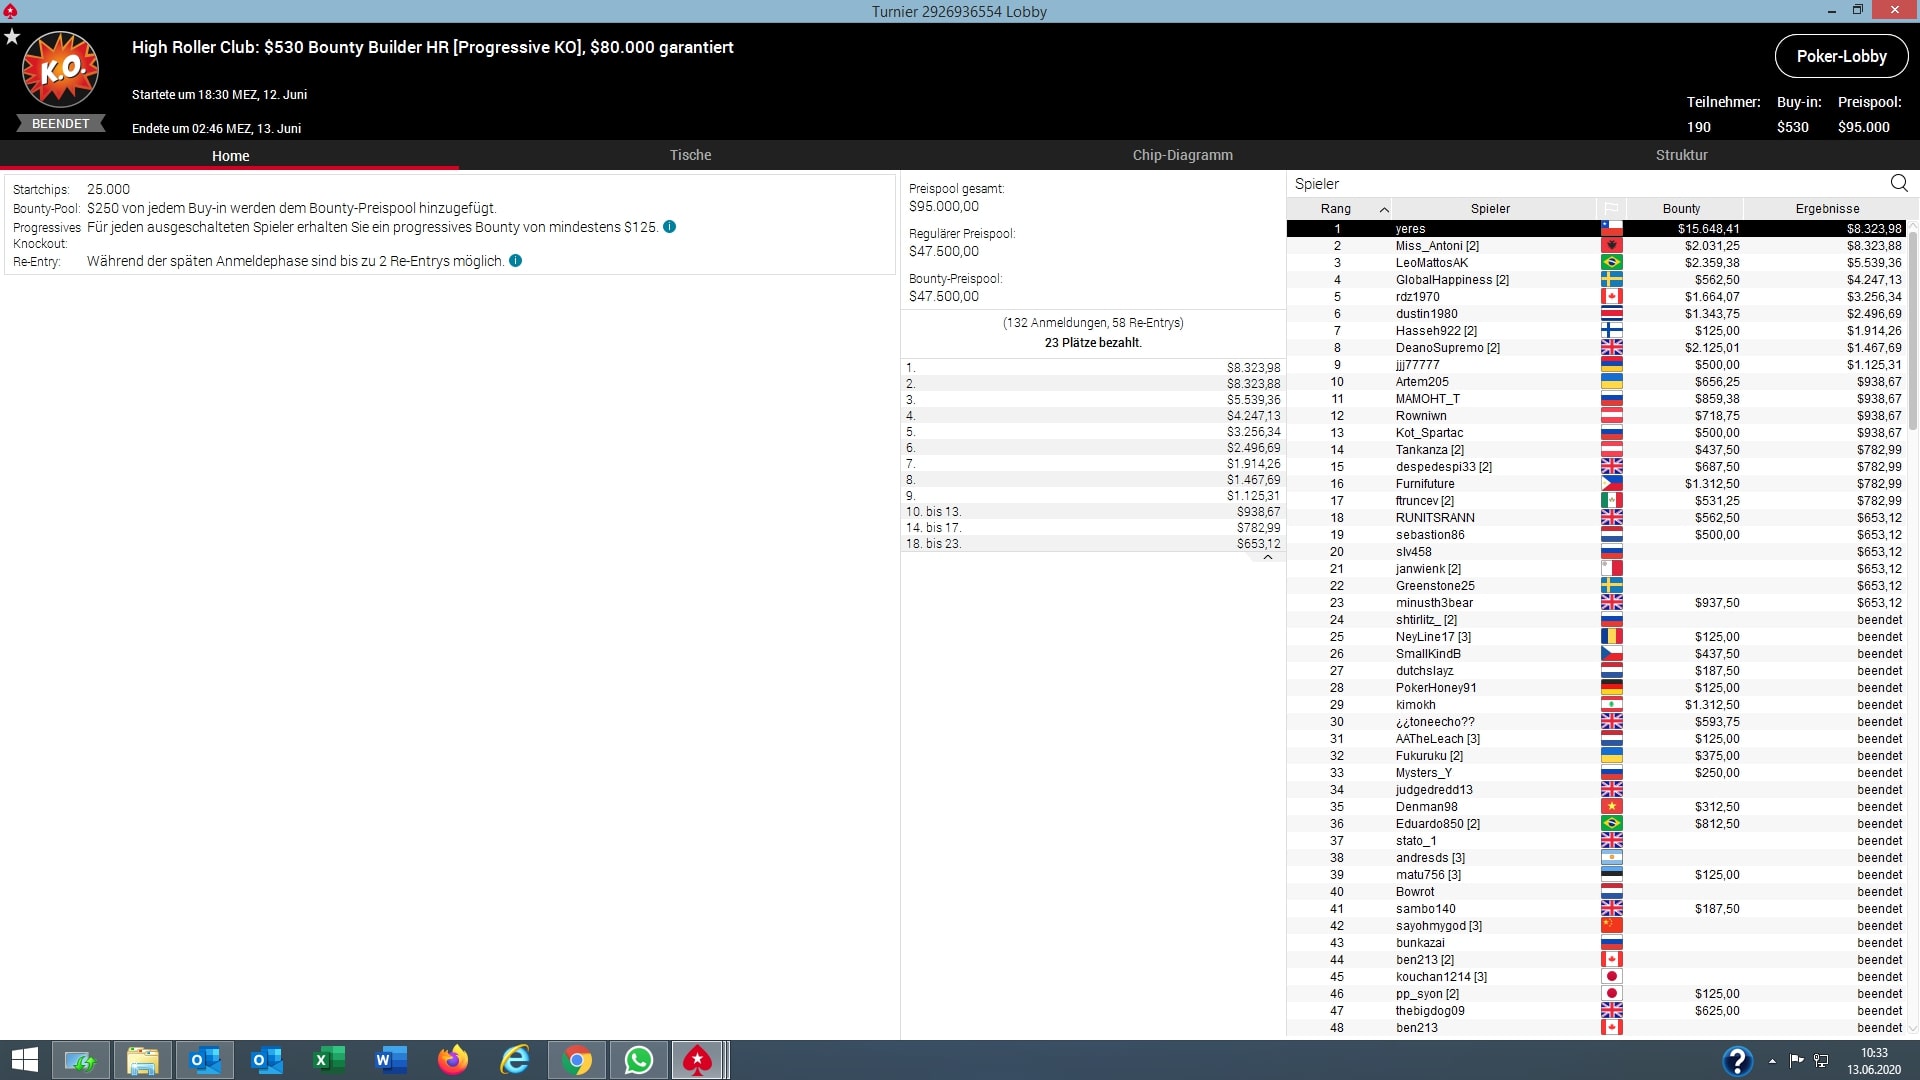The width and height of the screenshot is (1920, 1080).
Task: Open the Chip-Diagramm tab
Action: coord(1182,155)
